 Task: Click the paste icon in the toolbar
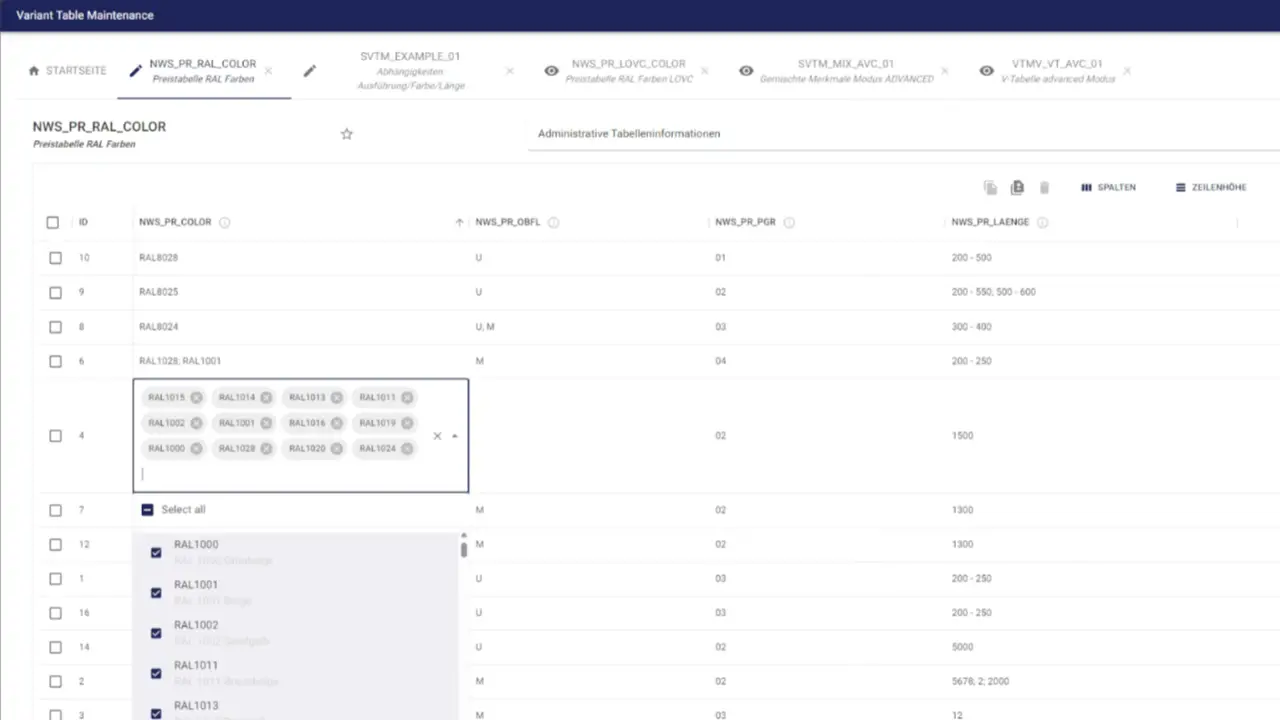pyautogui.click(x=1017, y=187)
